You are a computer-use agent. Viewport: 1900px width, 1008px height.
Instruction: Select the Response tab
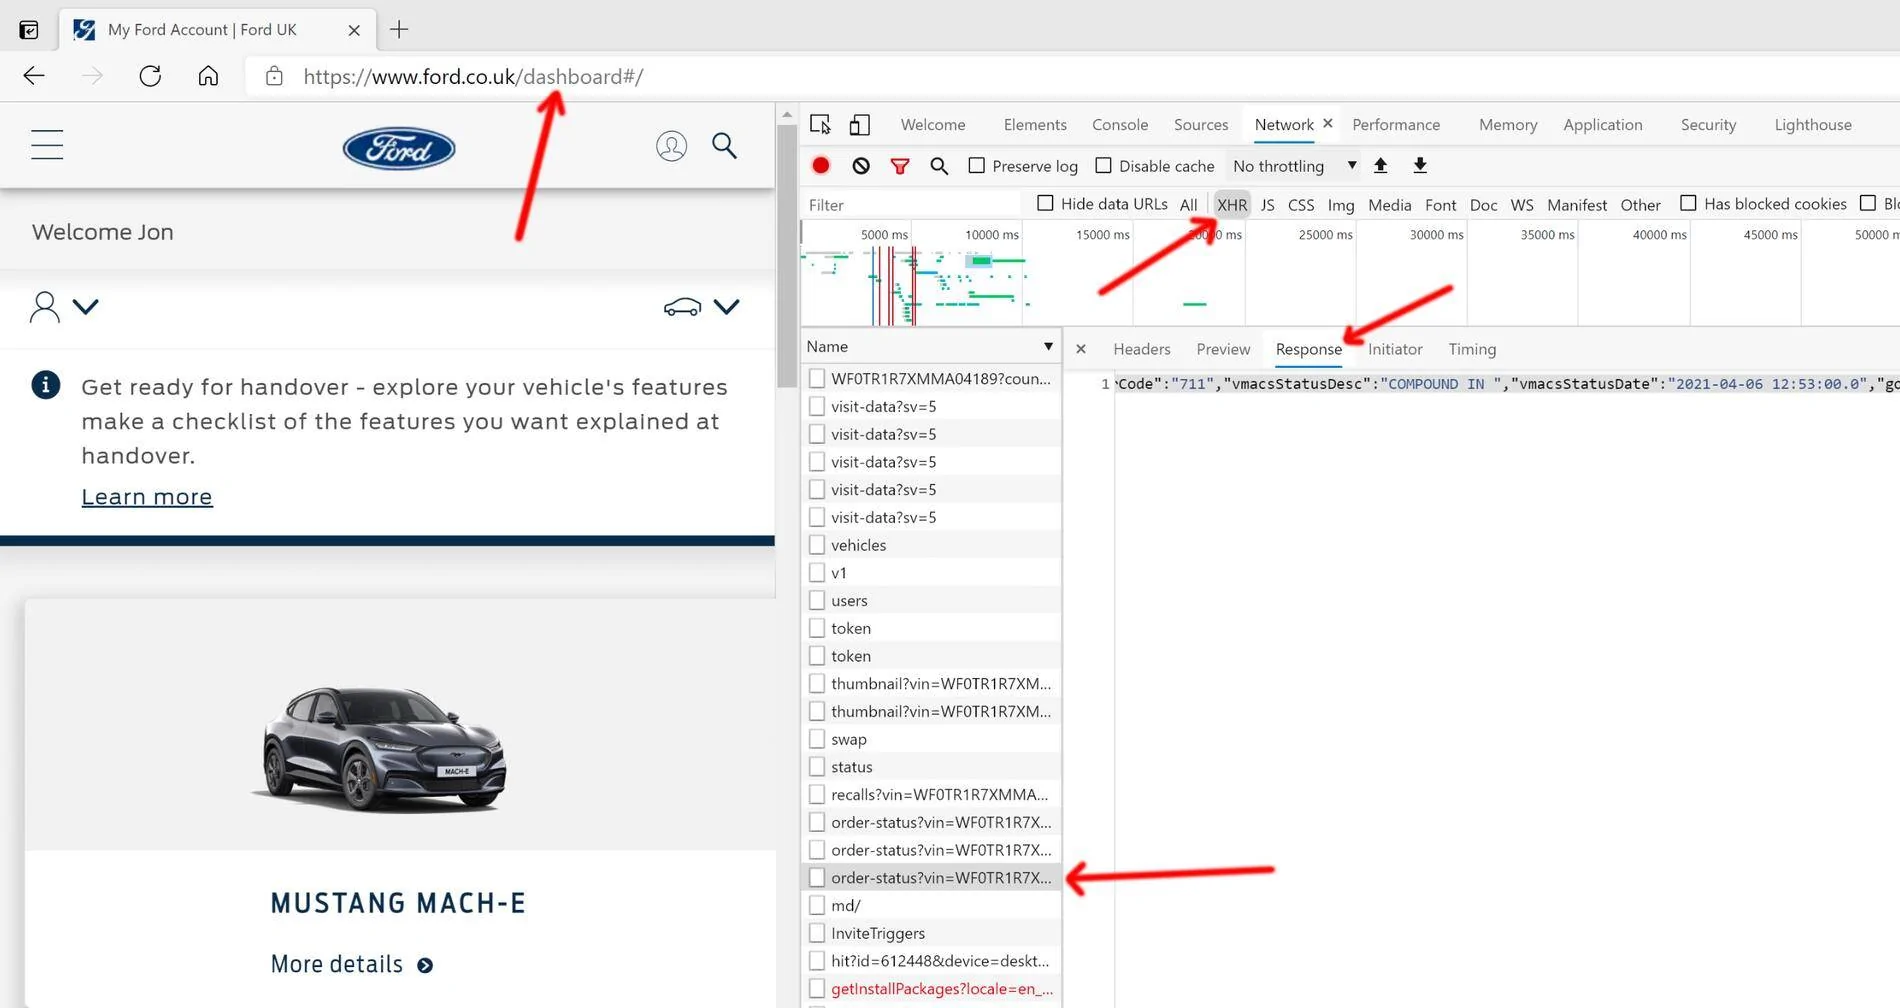pos(1309,349)
